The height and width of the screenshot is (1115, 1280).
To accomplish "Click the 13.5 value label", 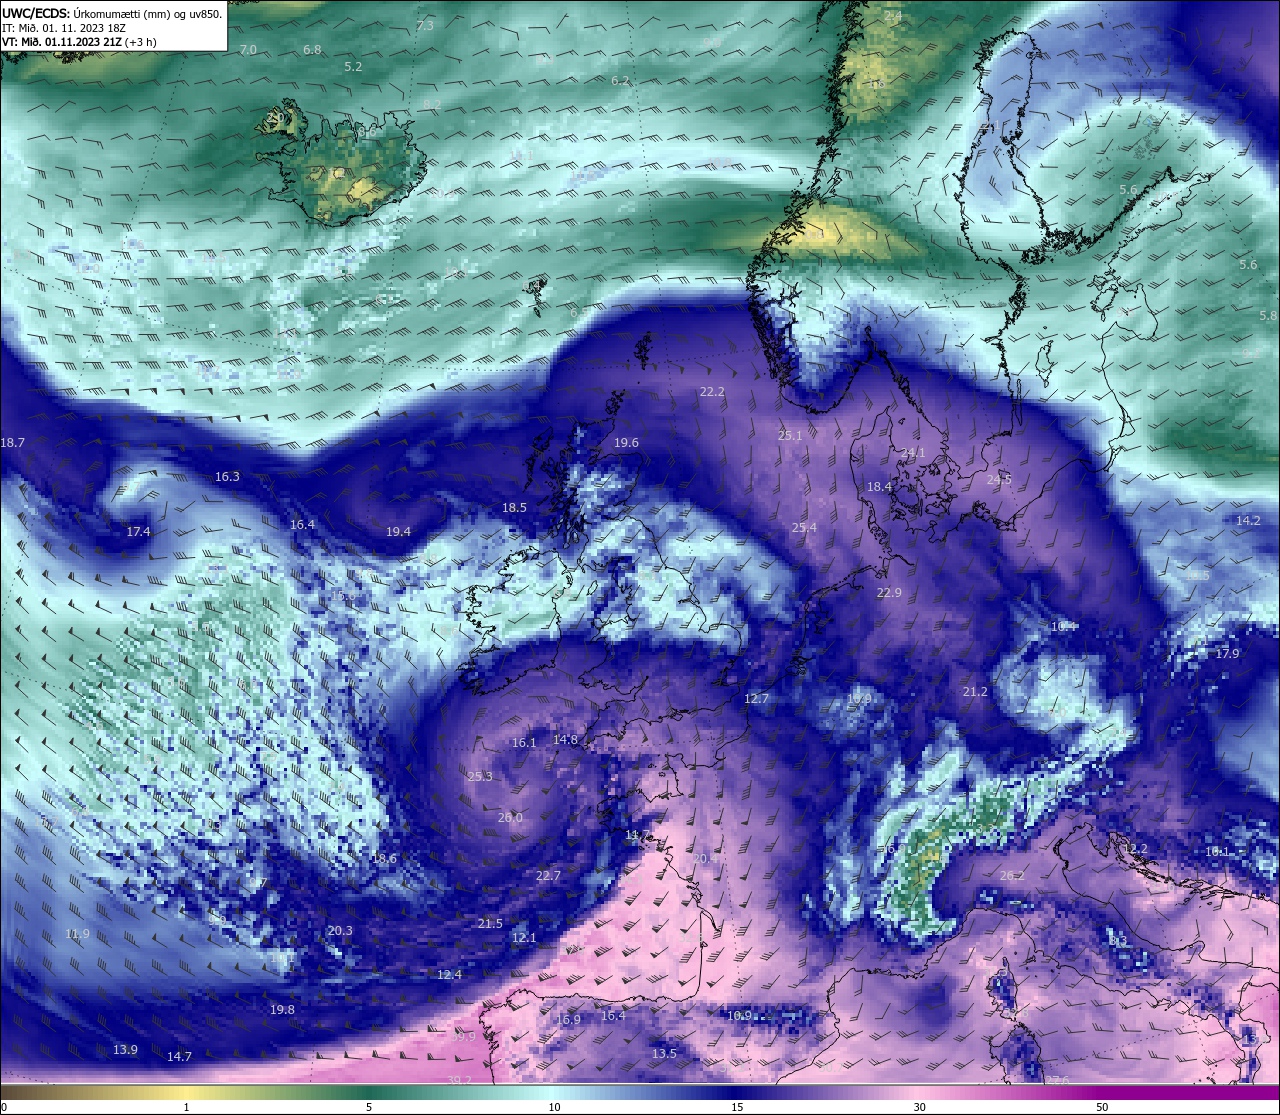I will (x=664, y=1054).
